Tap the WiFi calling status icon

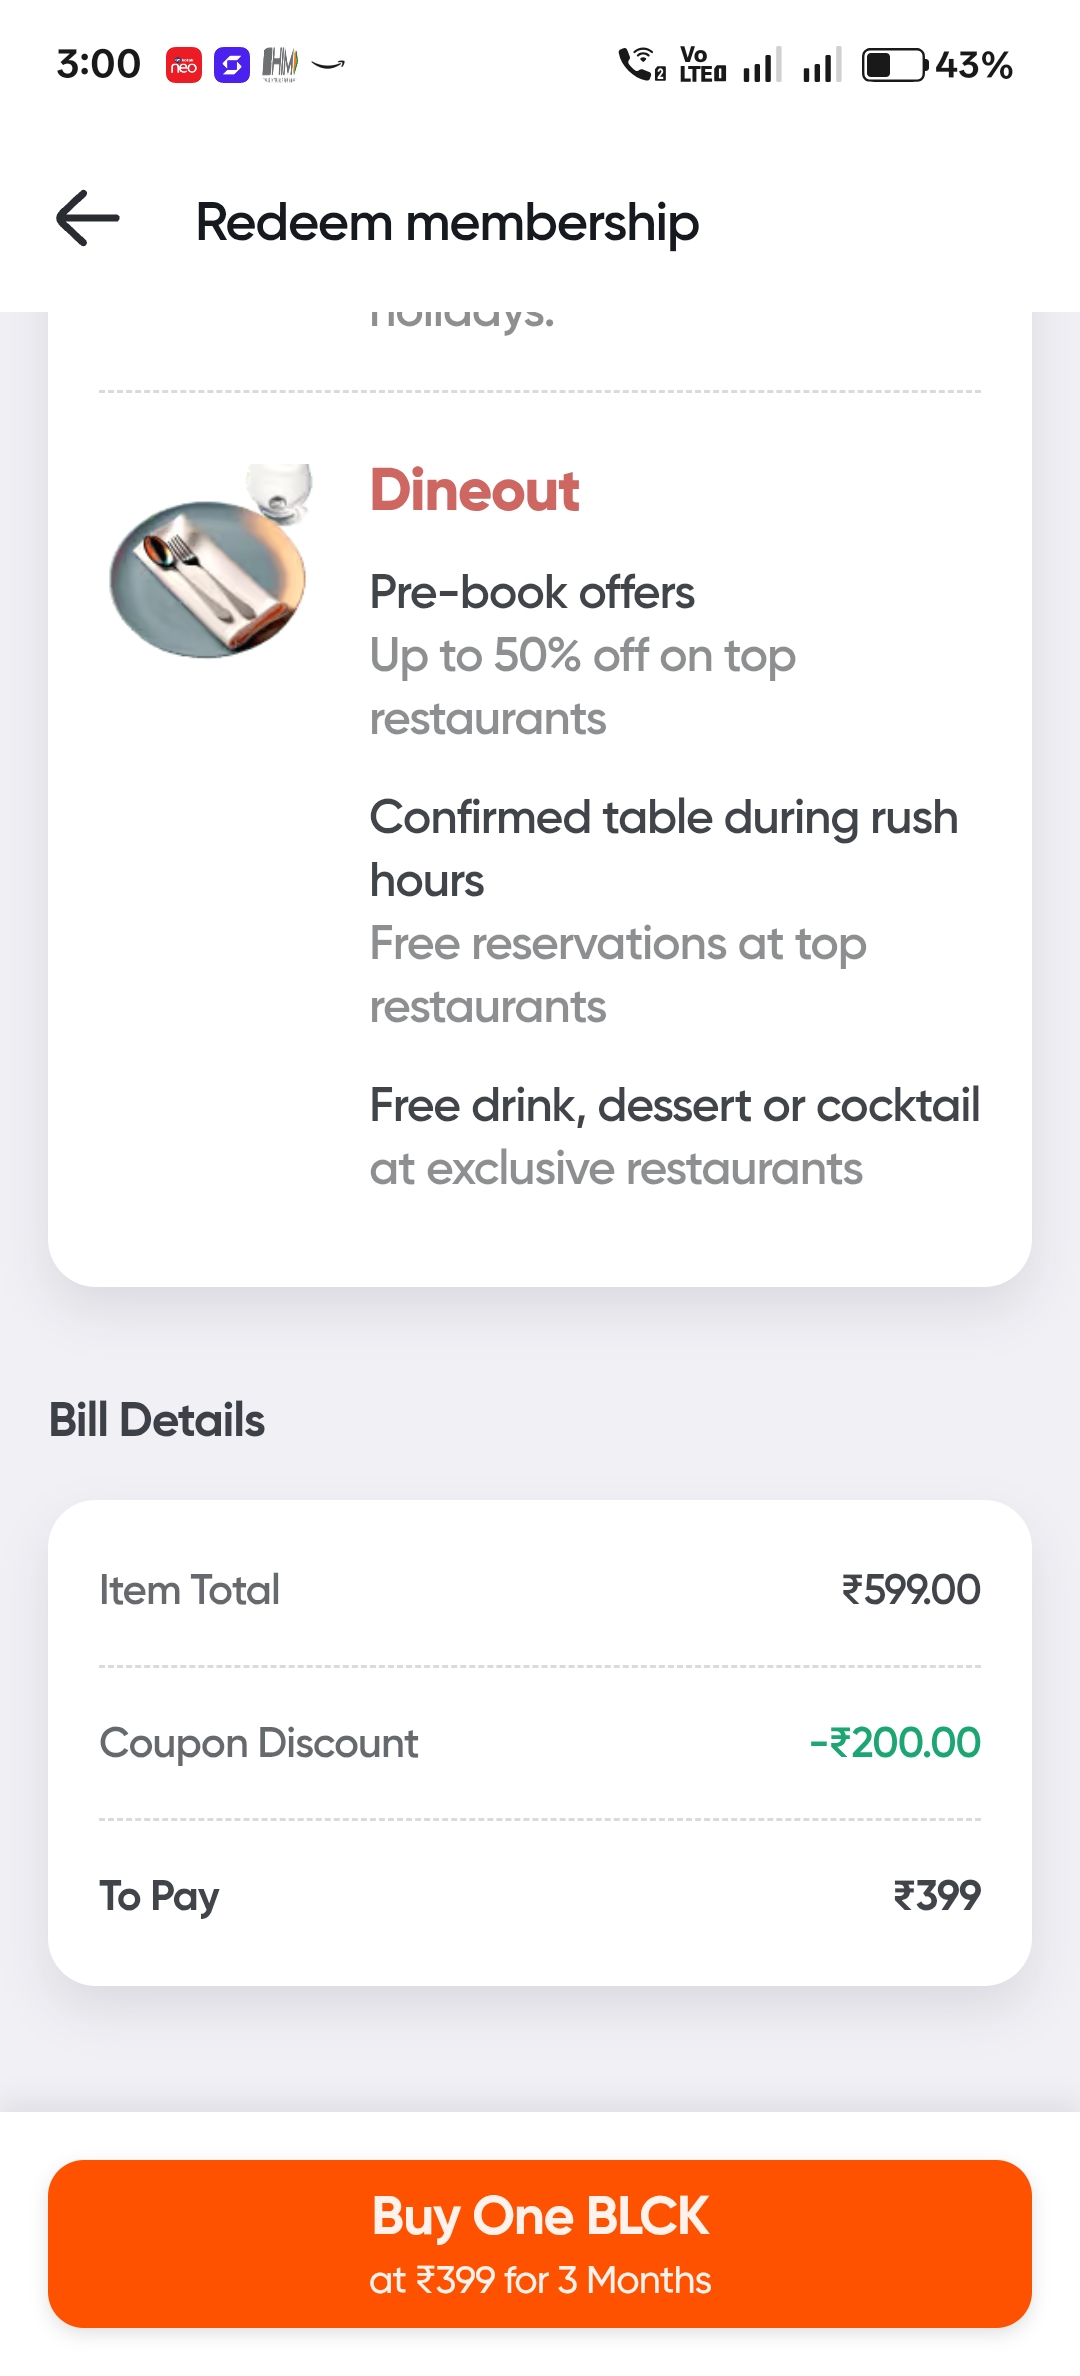[641, 65]
